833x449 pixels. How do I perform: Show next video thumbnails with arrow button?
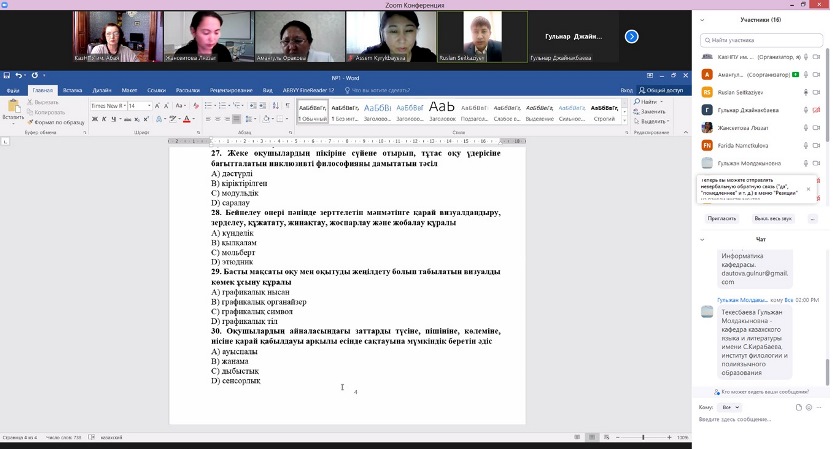click(631, 37)
